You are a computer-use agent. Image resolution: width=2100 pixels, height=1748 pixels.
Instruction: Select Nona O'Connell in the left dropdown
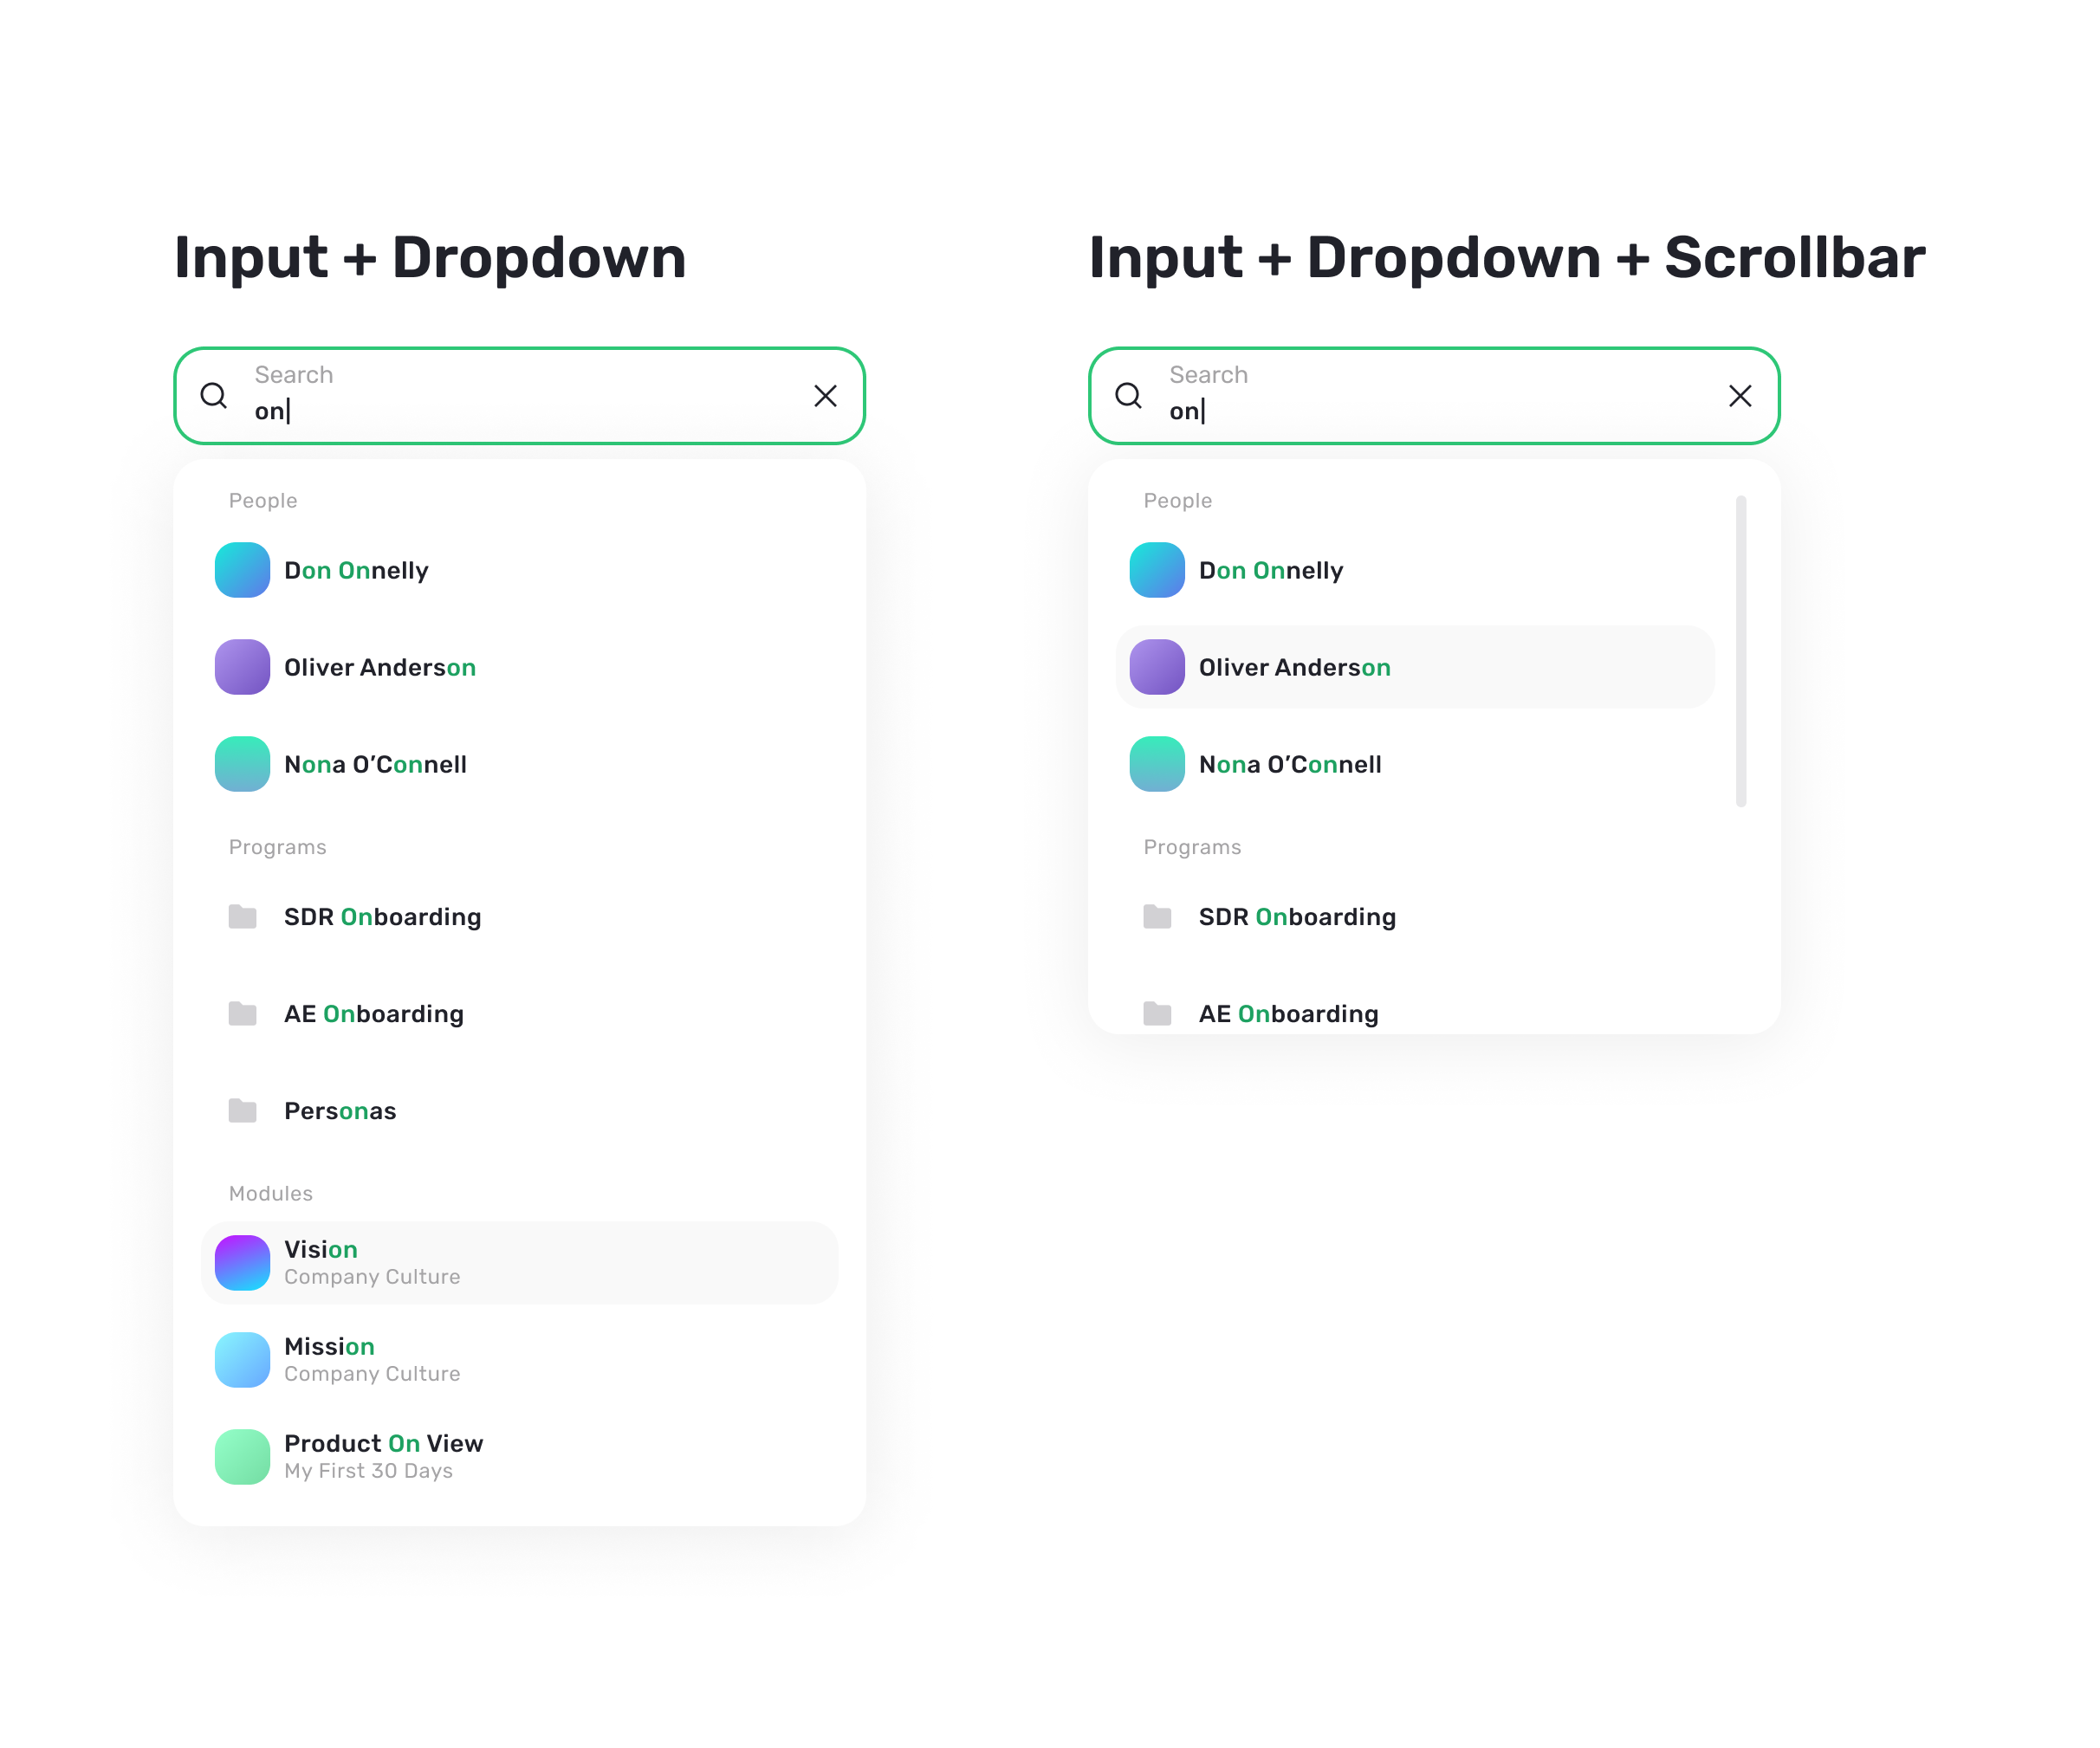(x=375, y=764)
